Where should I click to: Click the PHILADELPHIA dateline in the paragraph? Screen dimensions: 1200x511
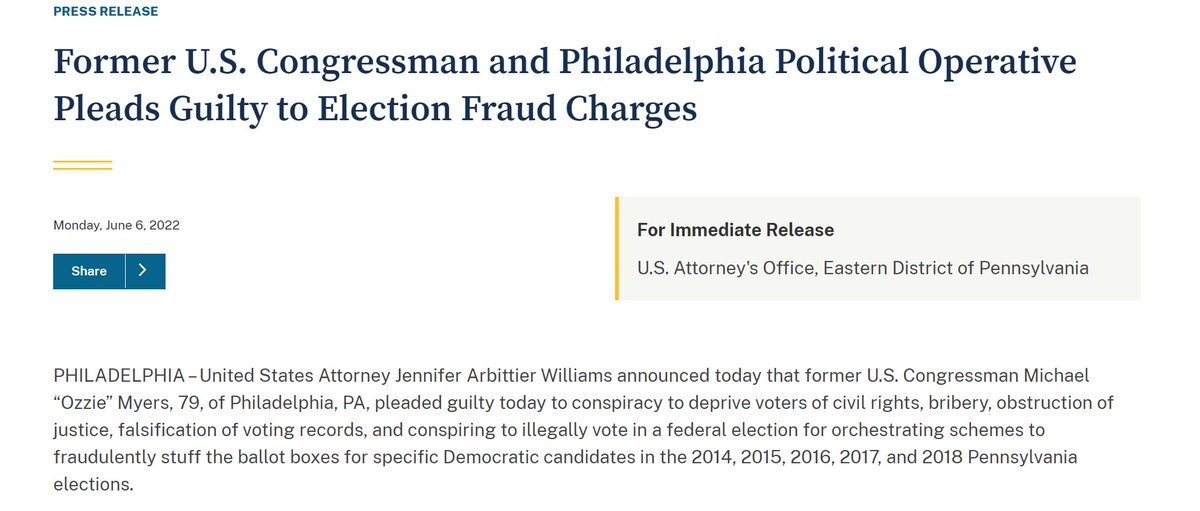click(118, 376)
